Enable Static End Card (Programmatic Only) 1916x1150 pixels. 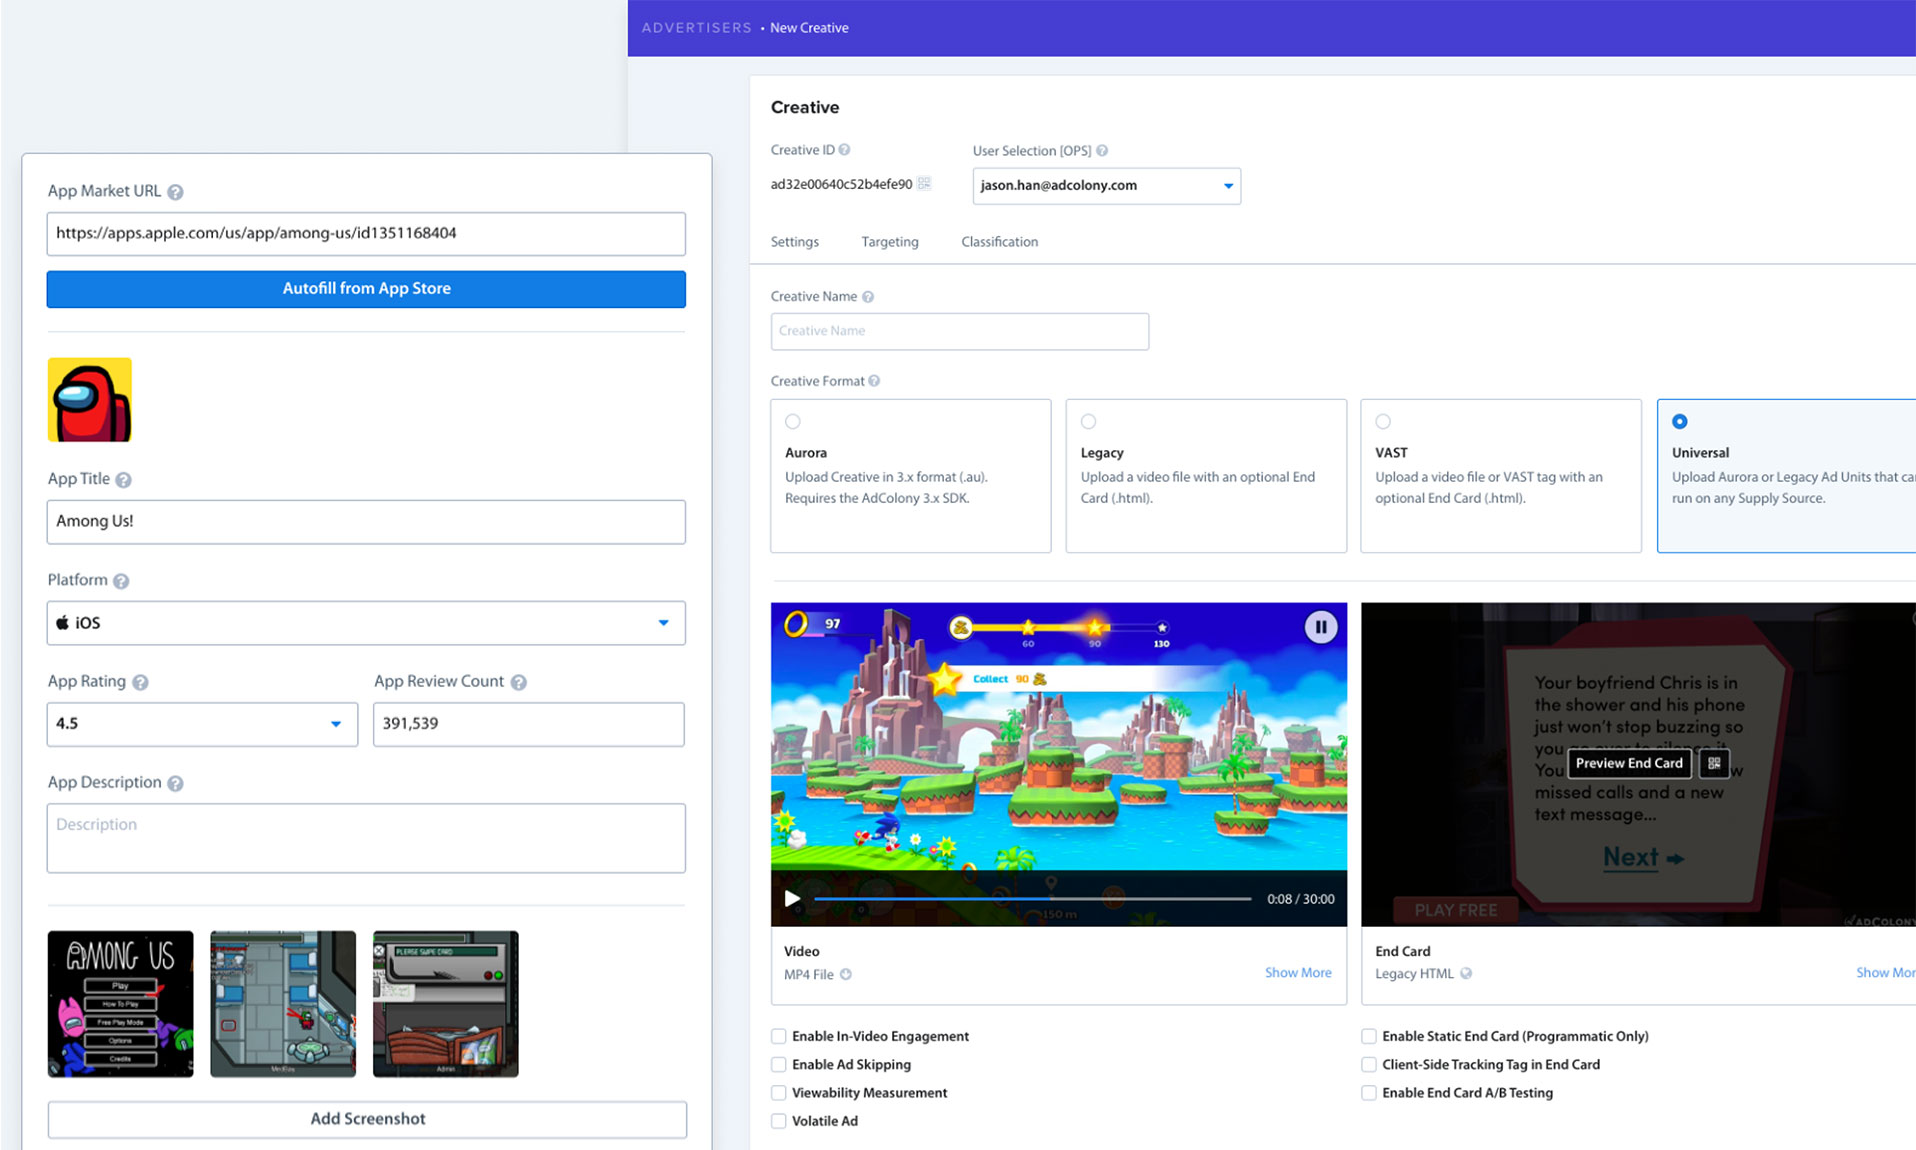click(x=1369, y=1036)
